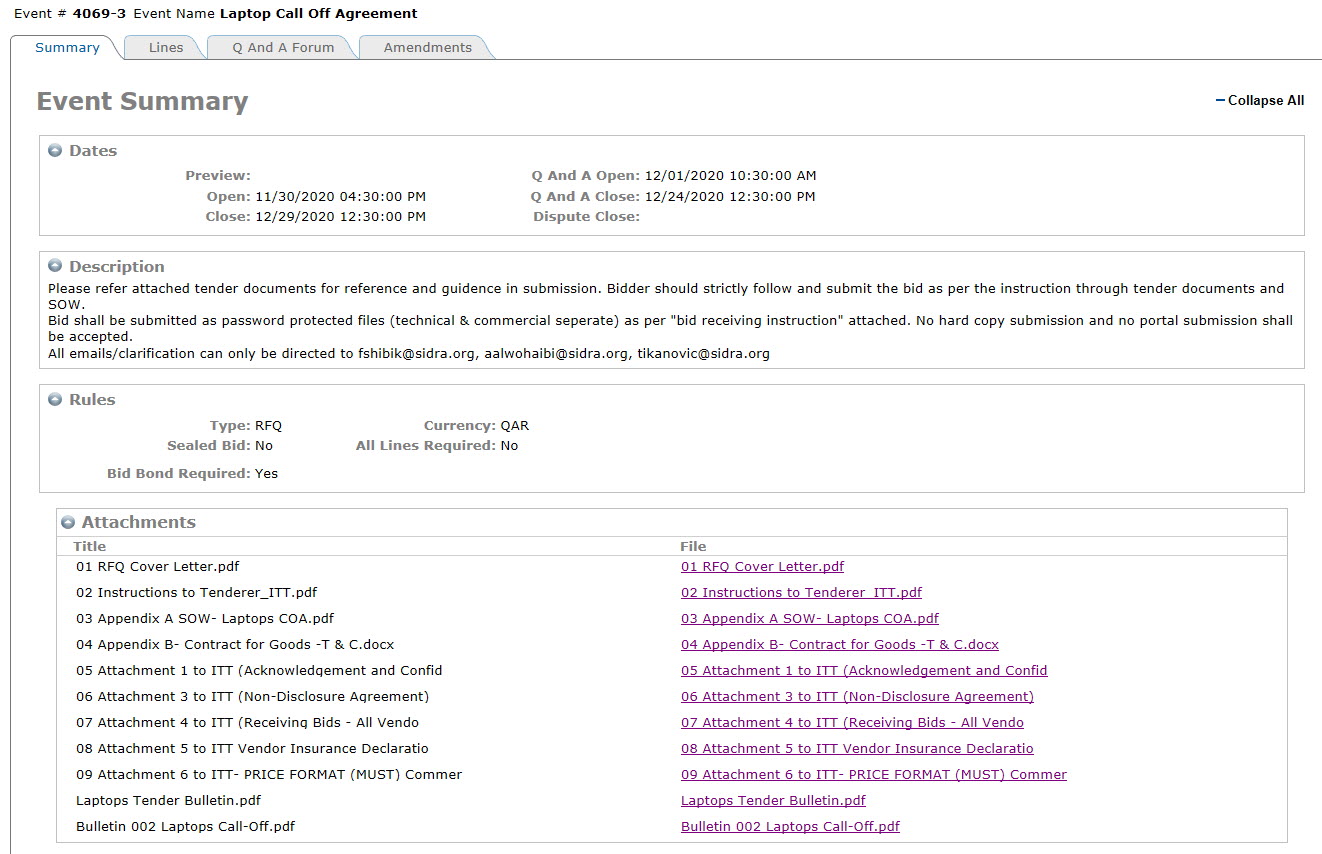Click the Sealed Bid value No
1322x854 pixels.
(x=264, y=445)
